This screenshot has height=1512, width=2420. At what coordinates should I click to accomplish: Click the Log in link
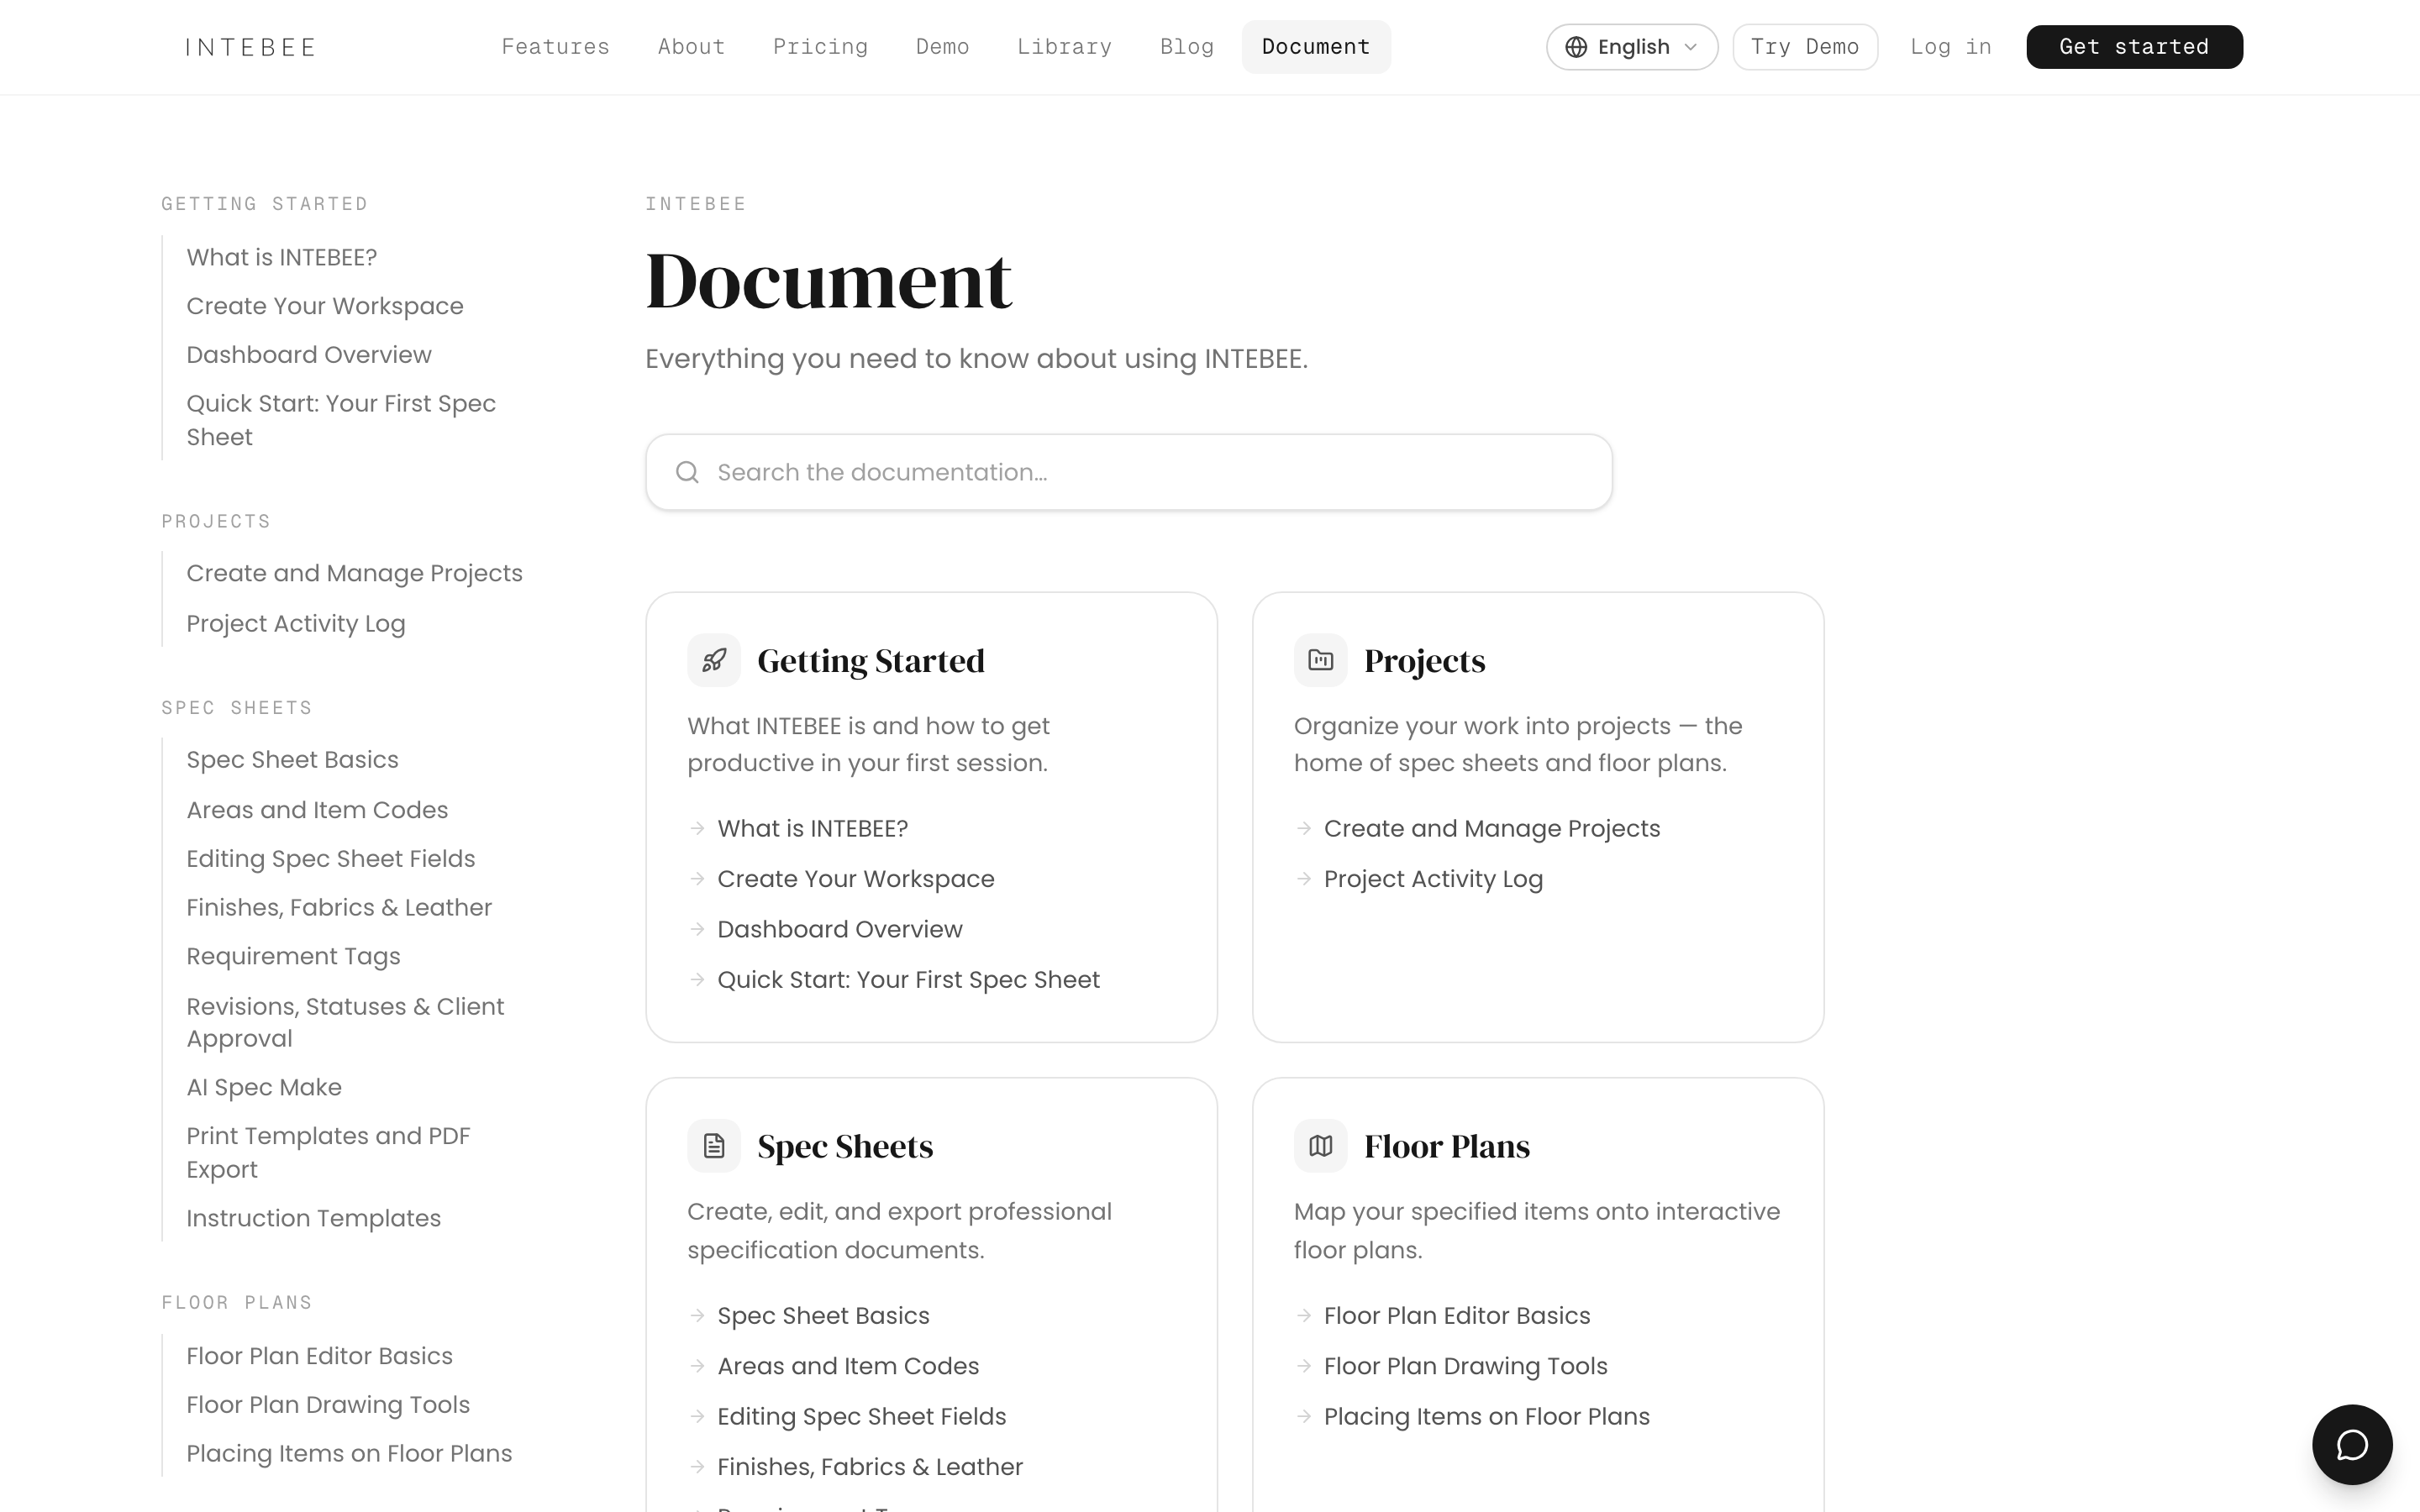1950,47
